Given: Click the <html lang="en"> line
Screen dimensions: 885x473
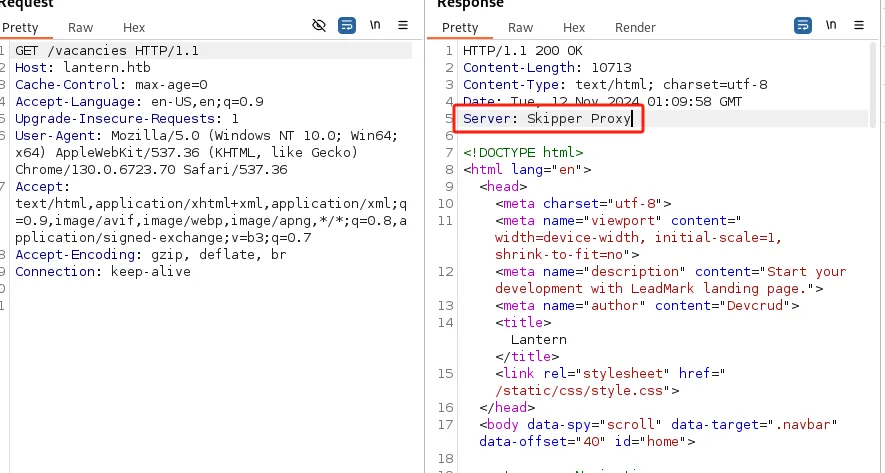Looking at the screenshot, I should pyautogui.click(x=527, y=169).
